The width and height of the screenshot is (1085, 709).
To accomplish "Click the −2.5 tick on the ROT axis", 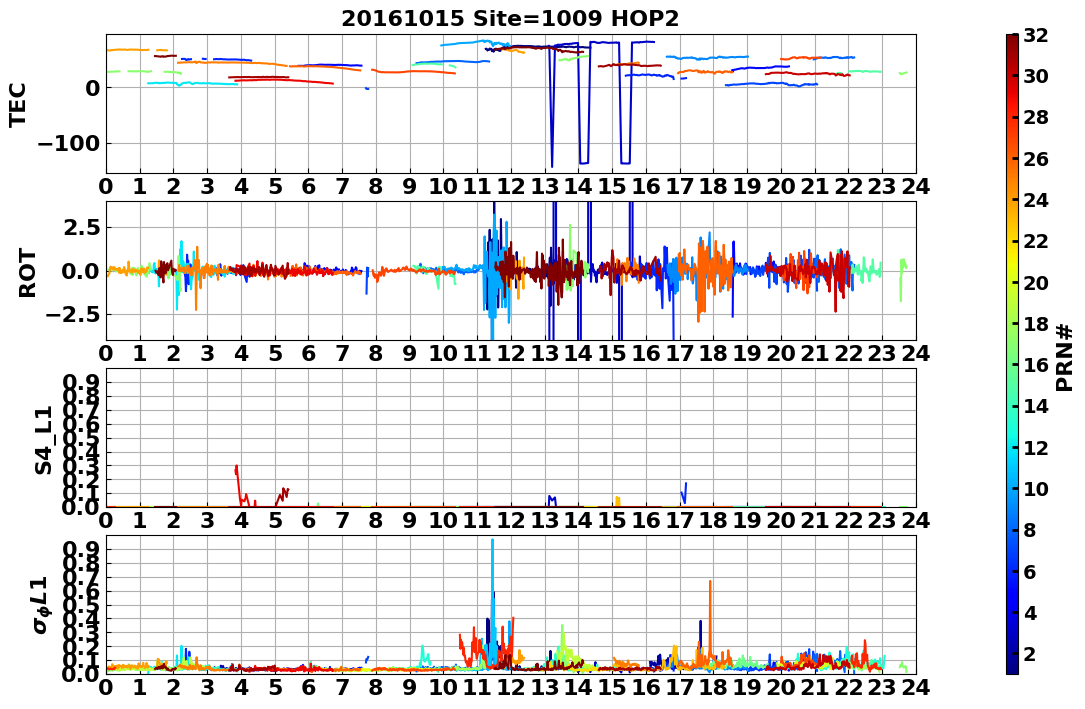I will click(75, 315).
